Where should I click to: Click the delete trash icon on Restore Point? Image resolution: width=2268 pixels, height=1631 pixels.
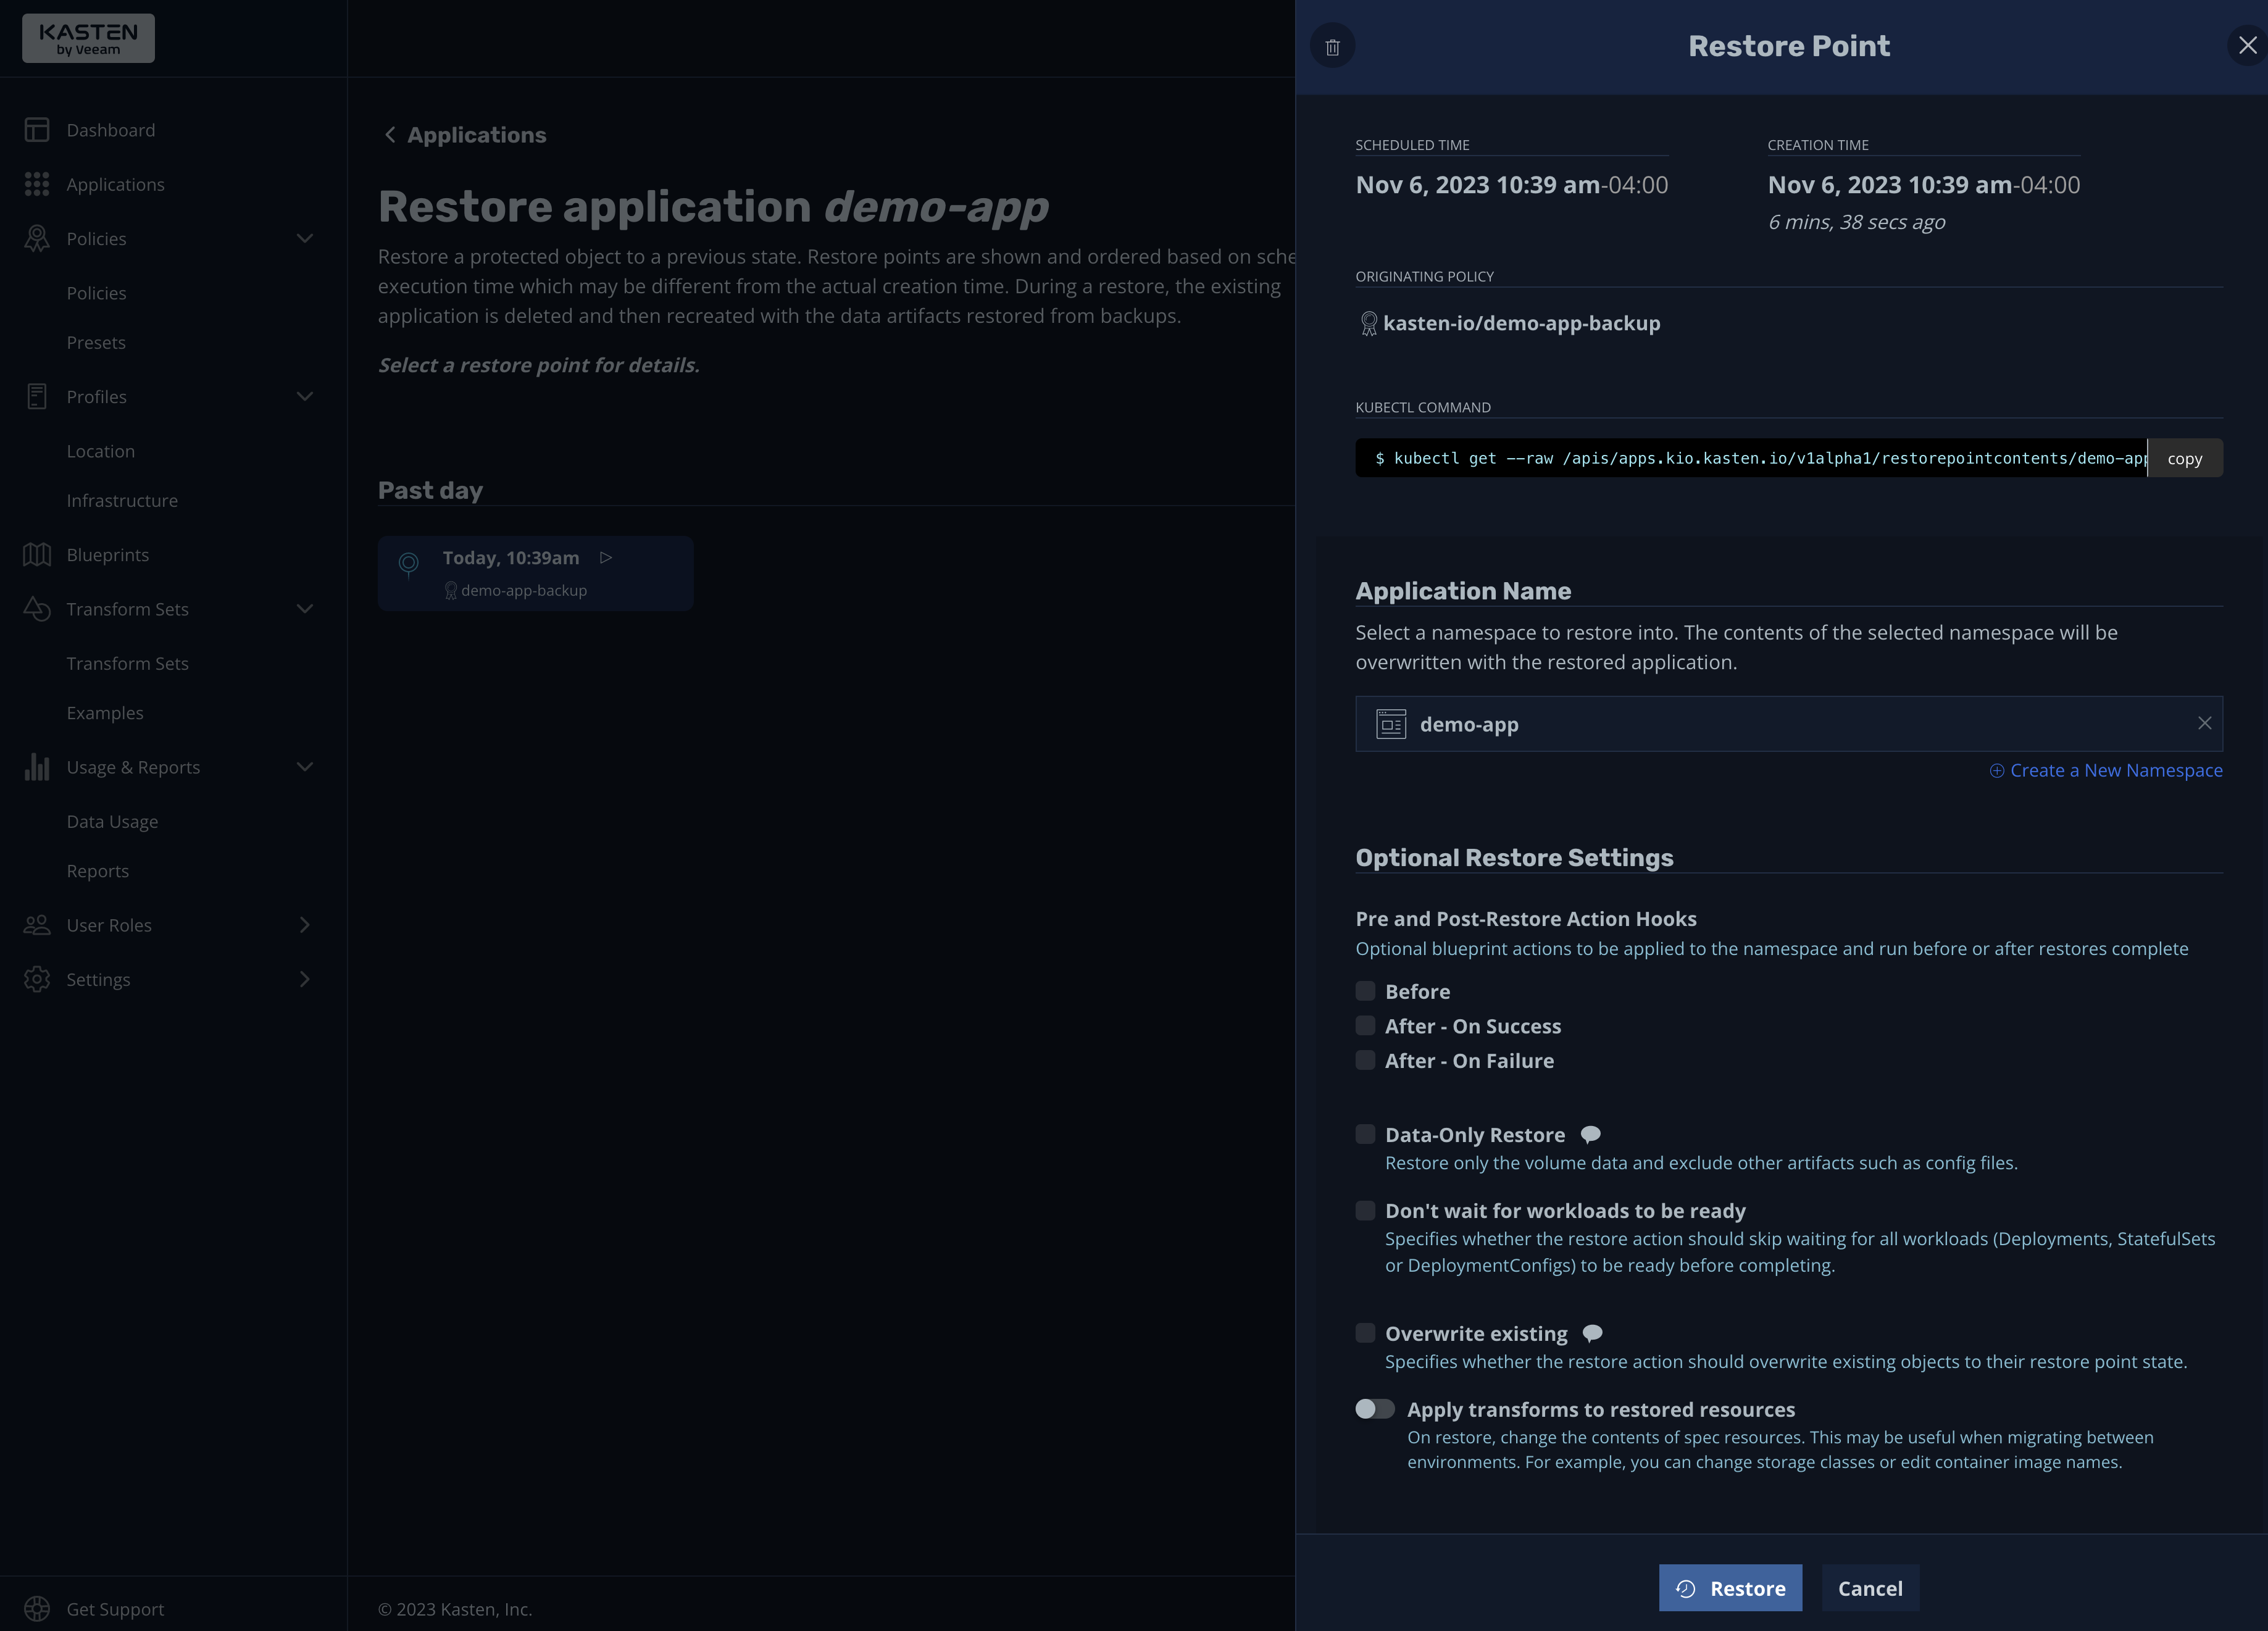pyautogui.click(x=1332, y=45)
